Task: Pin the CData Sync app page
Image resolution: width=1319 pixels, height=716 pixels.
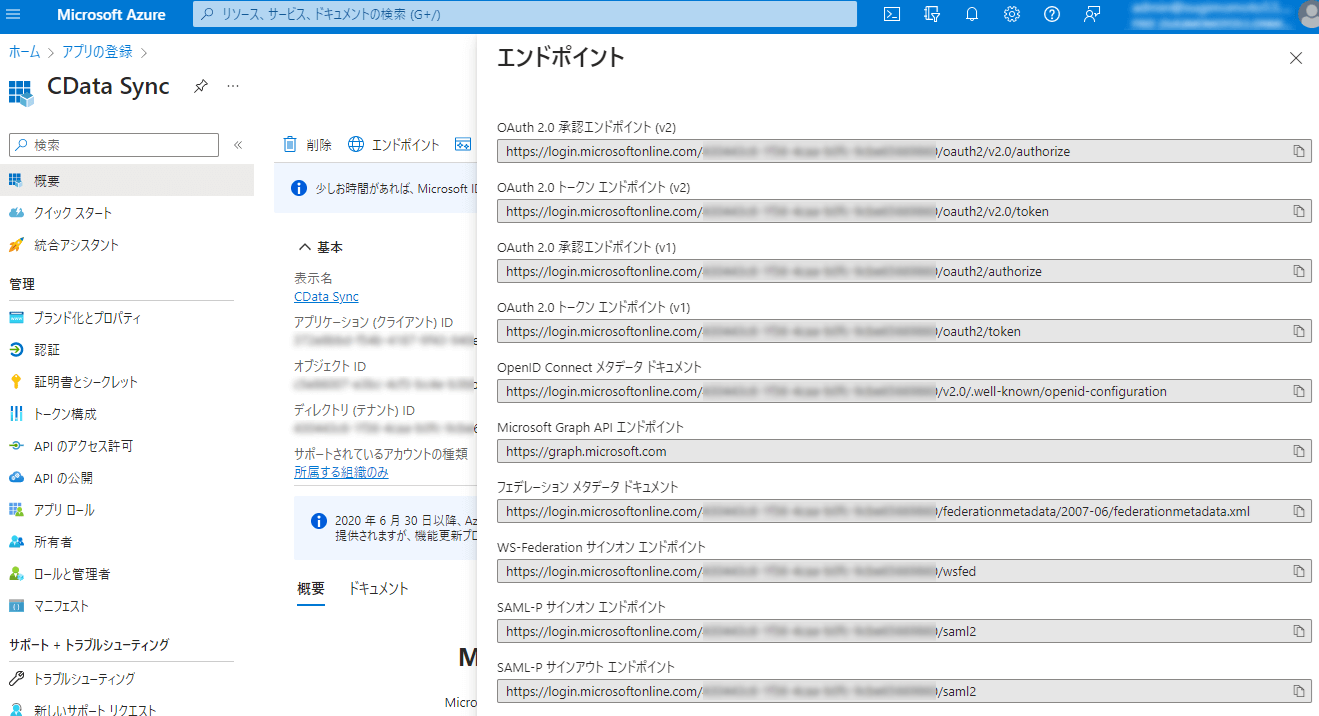Action: (x=200, y=86)
